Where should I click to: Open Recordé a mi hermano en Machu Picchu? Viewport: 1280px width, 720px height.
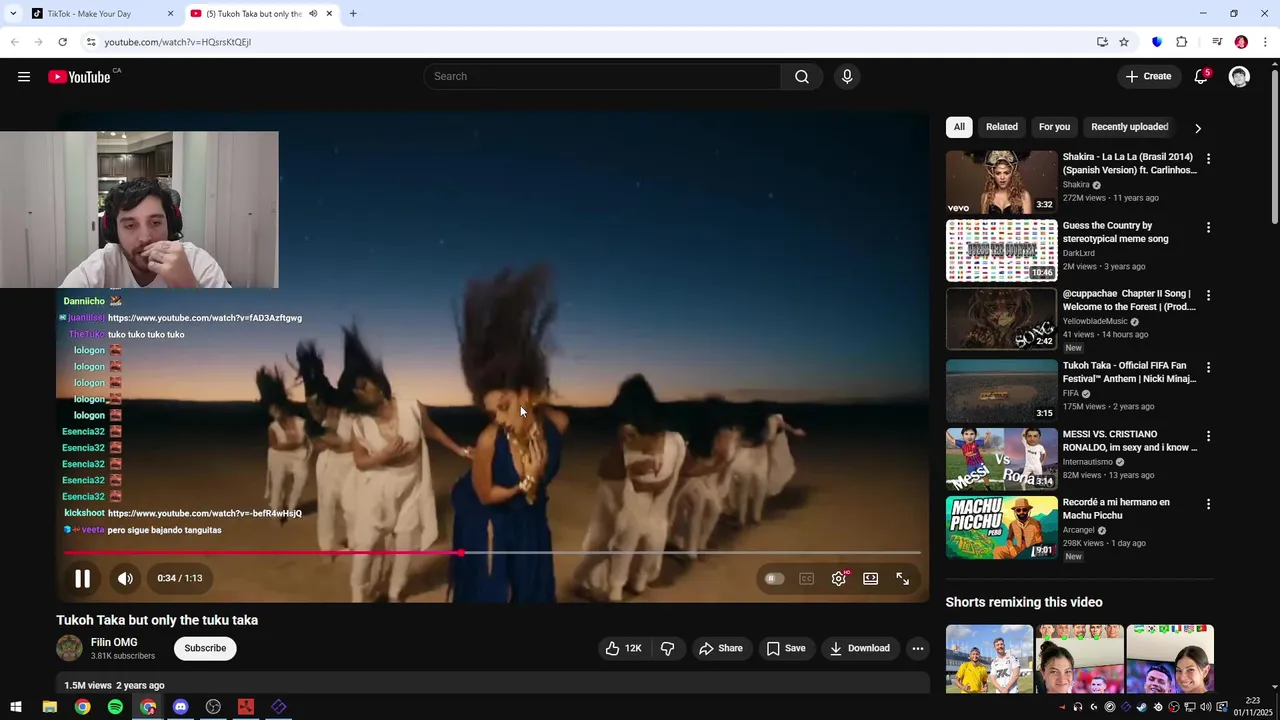[x=1116, y=509]
